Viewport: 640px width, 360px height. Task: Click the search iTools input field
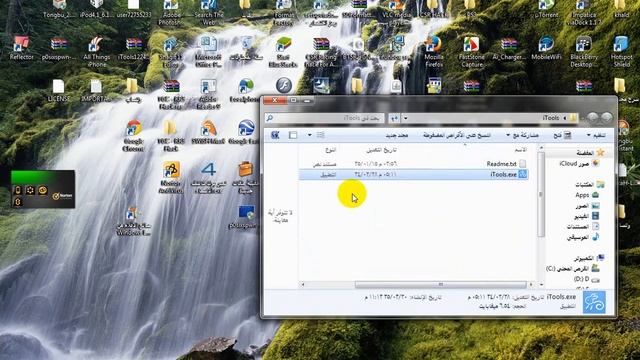[324, 118]
